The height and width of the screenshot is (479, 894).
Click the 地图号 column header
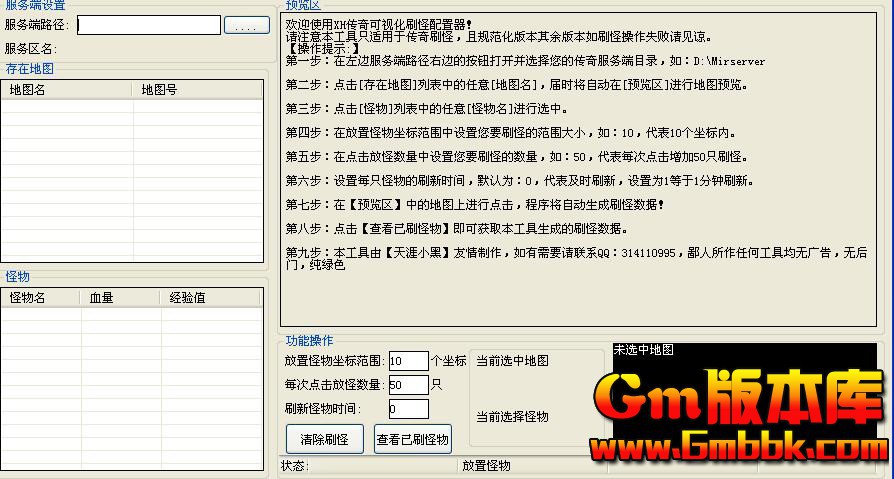click(x=196, y=90)
